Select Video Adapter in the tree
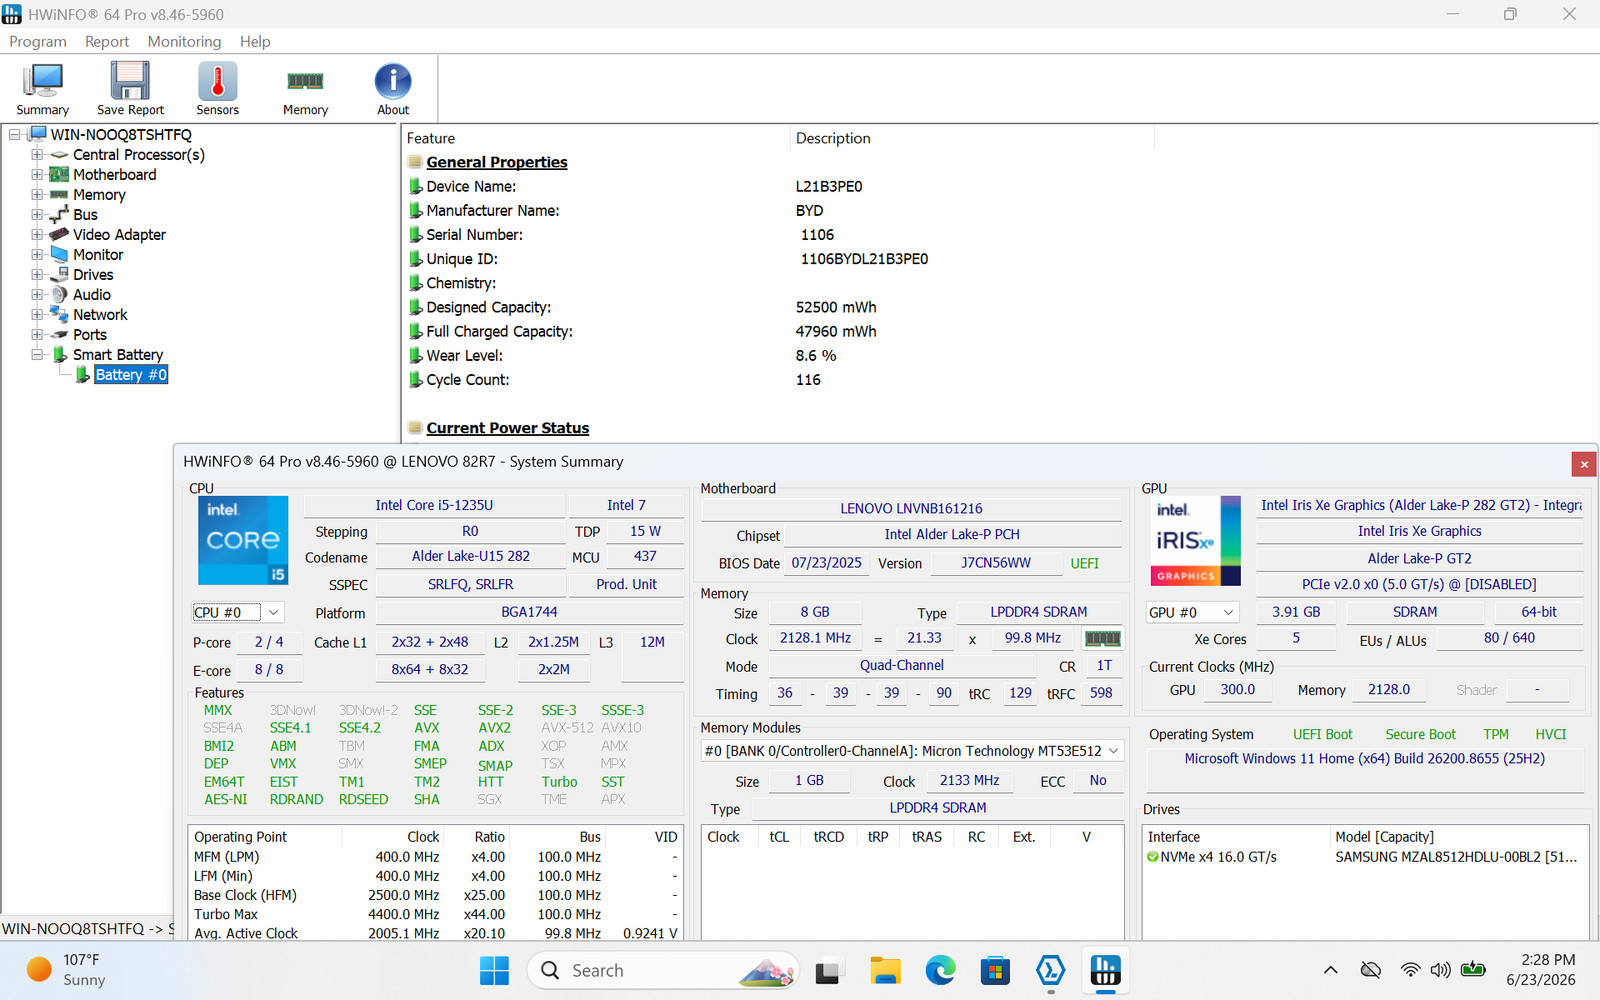 pyautogui.click(x=119, y=235)
